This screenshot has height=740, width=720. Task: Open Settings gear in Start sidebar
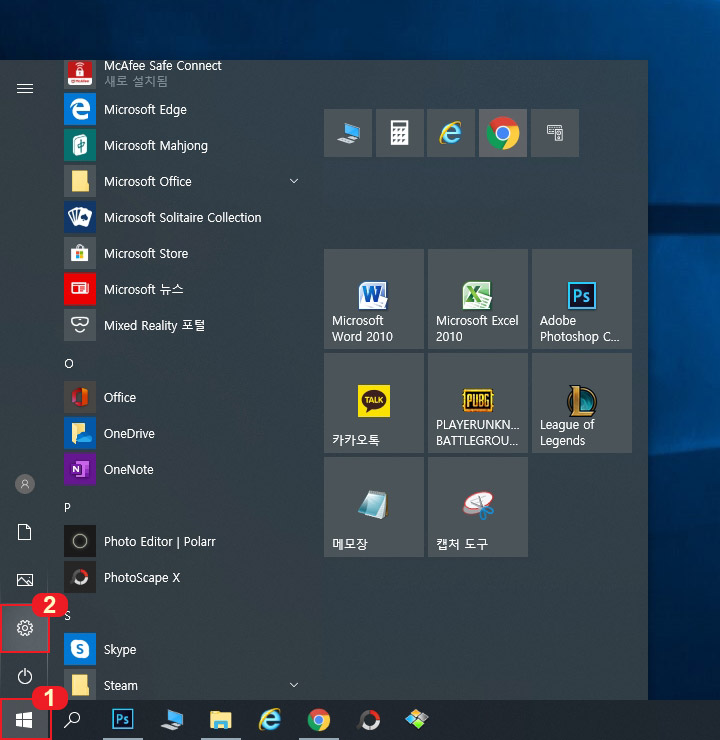[x=25, y=628]
